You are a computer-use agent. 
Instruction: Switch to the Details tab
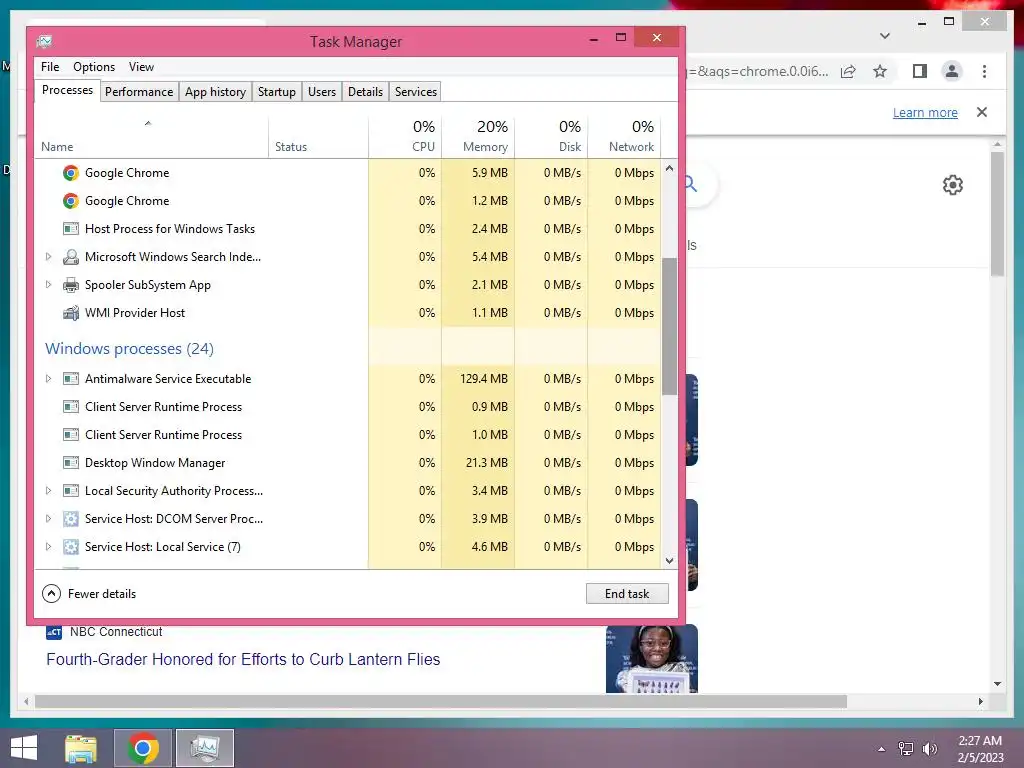point(365,92)
